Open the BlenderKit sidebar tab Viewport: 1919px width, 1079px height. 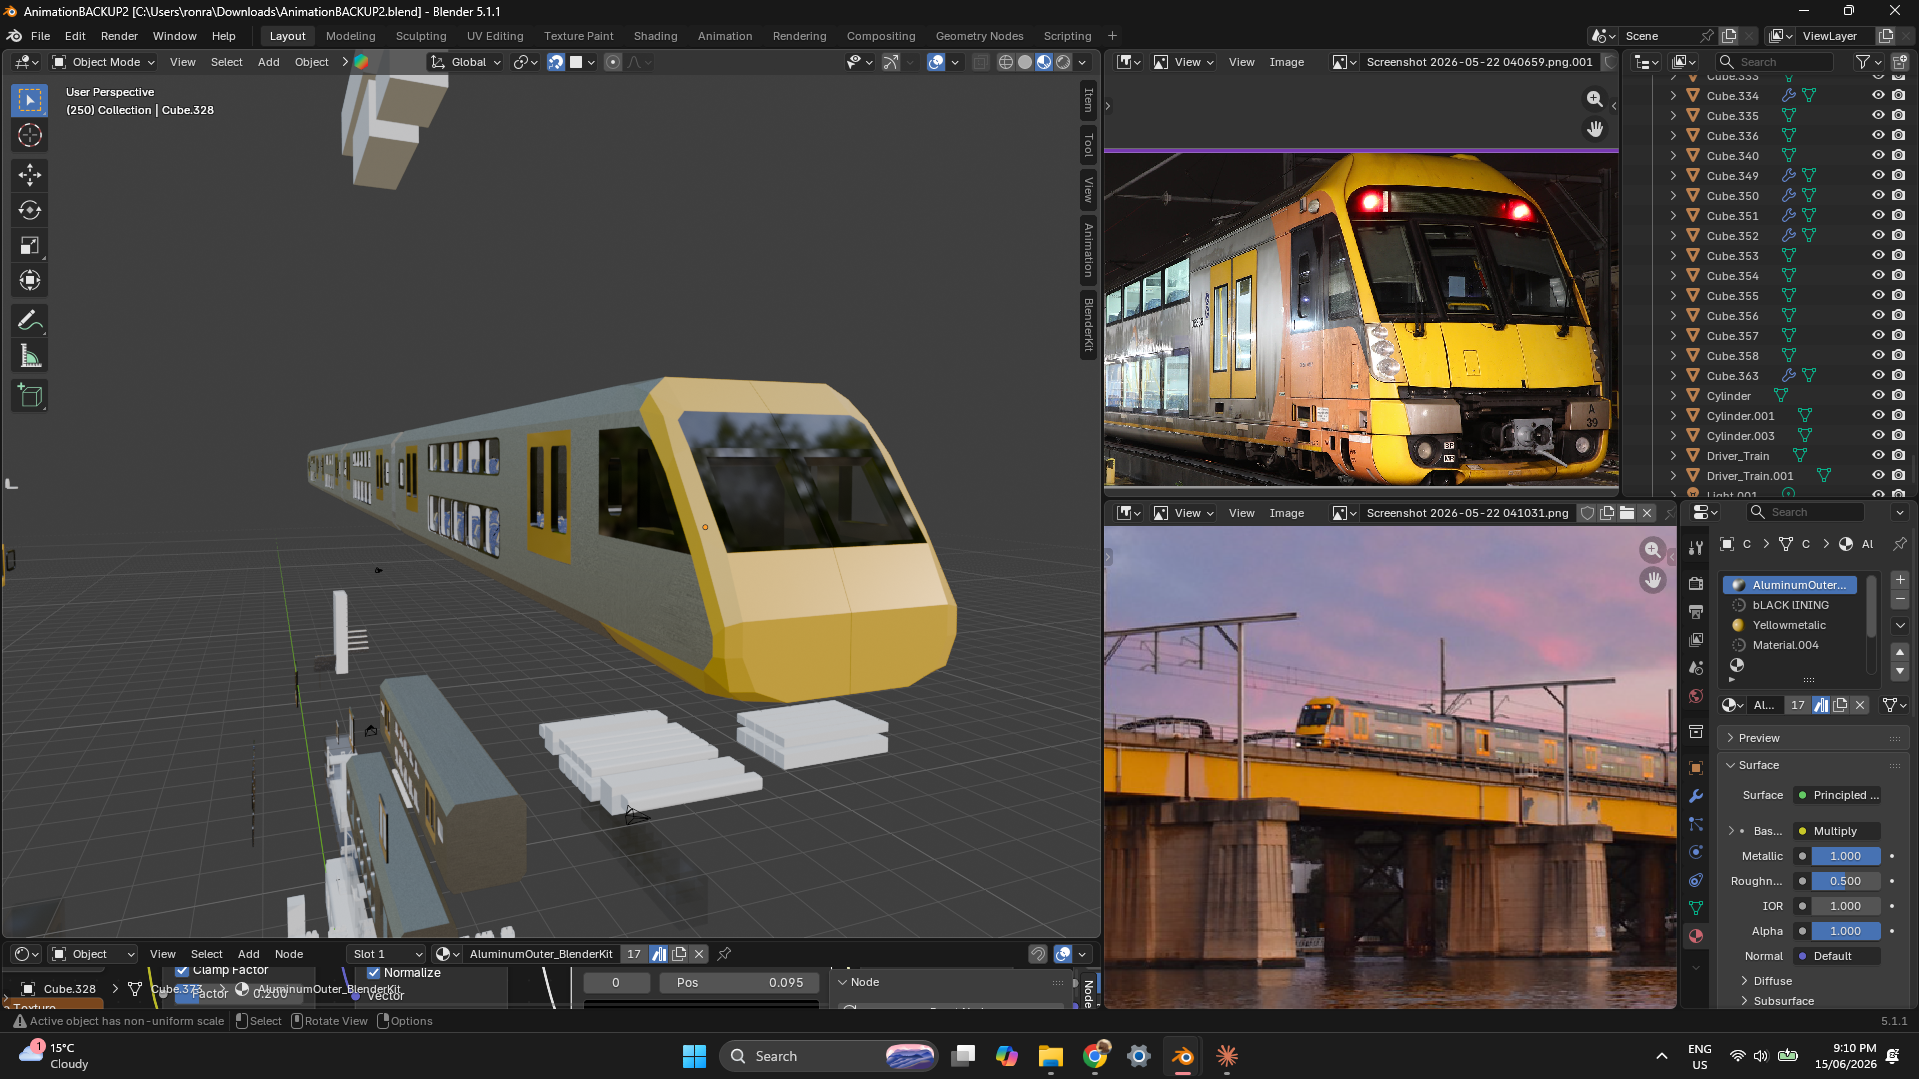[x=1089, y=325]
